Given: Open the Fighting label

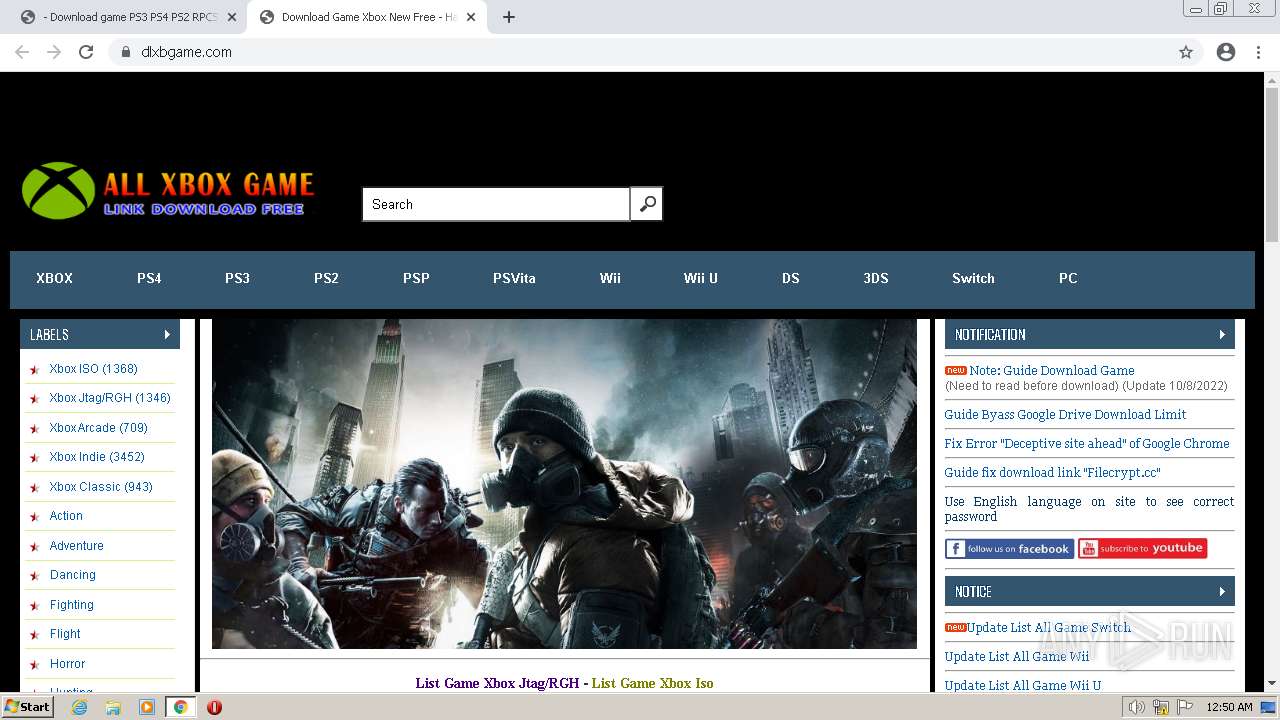Looking at the screenshot, I should (x=71, y=605).
